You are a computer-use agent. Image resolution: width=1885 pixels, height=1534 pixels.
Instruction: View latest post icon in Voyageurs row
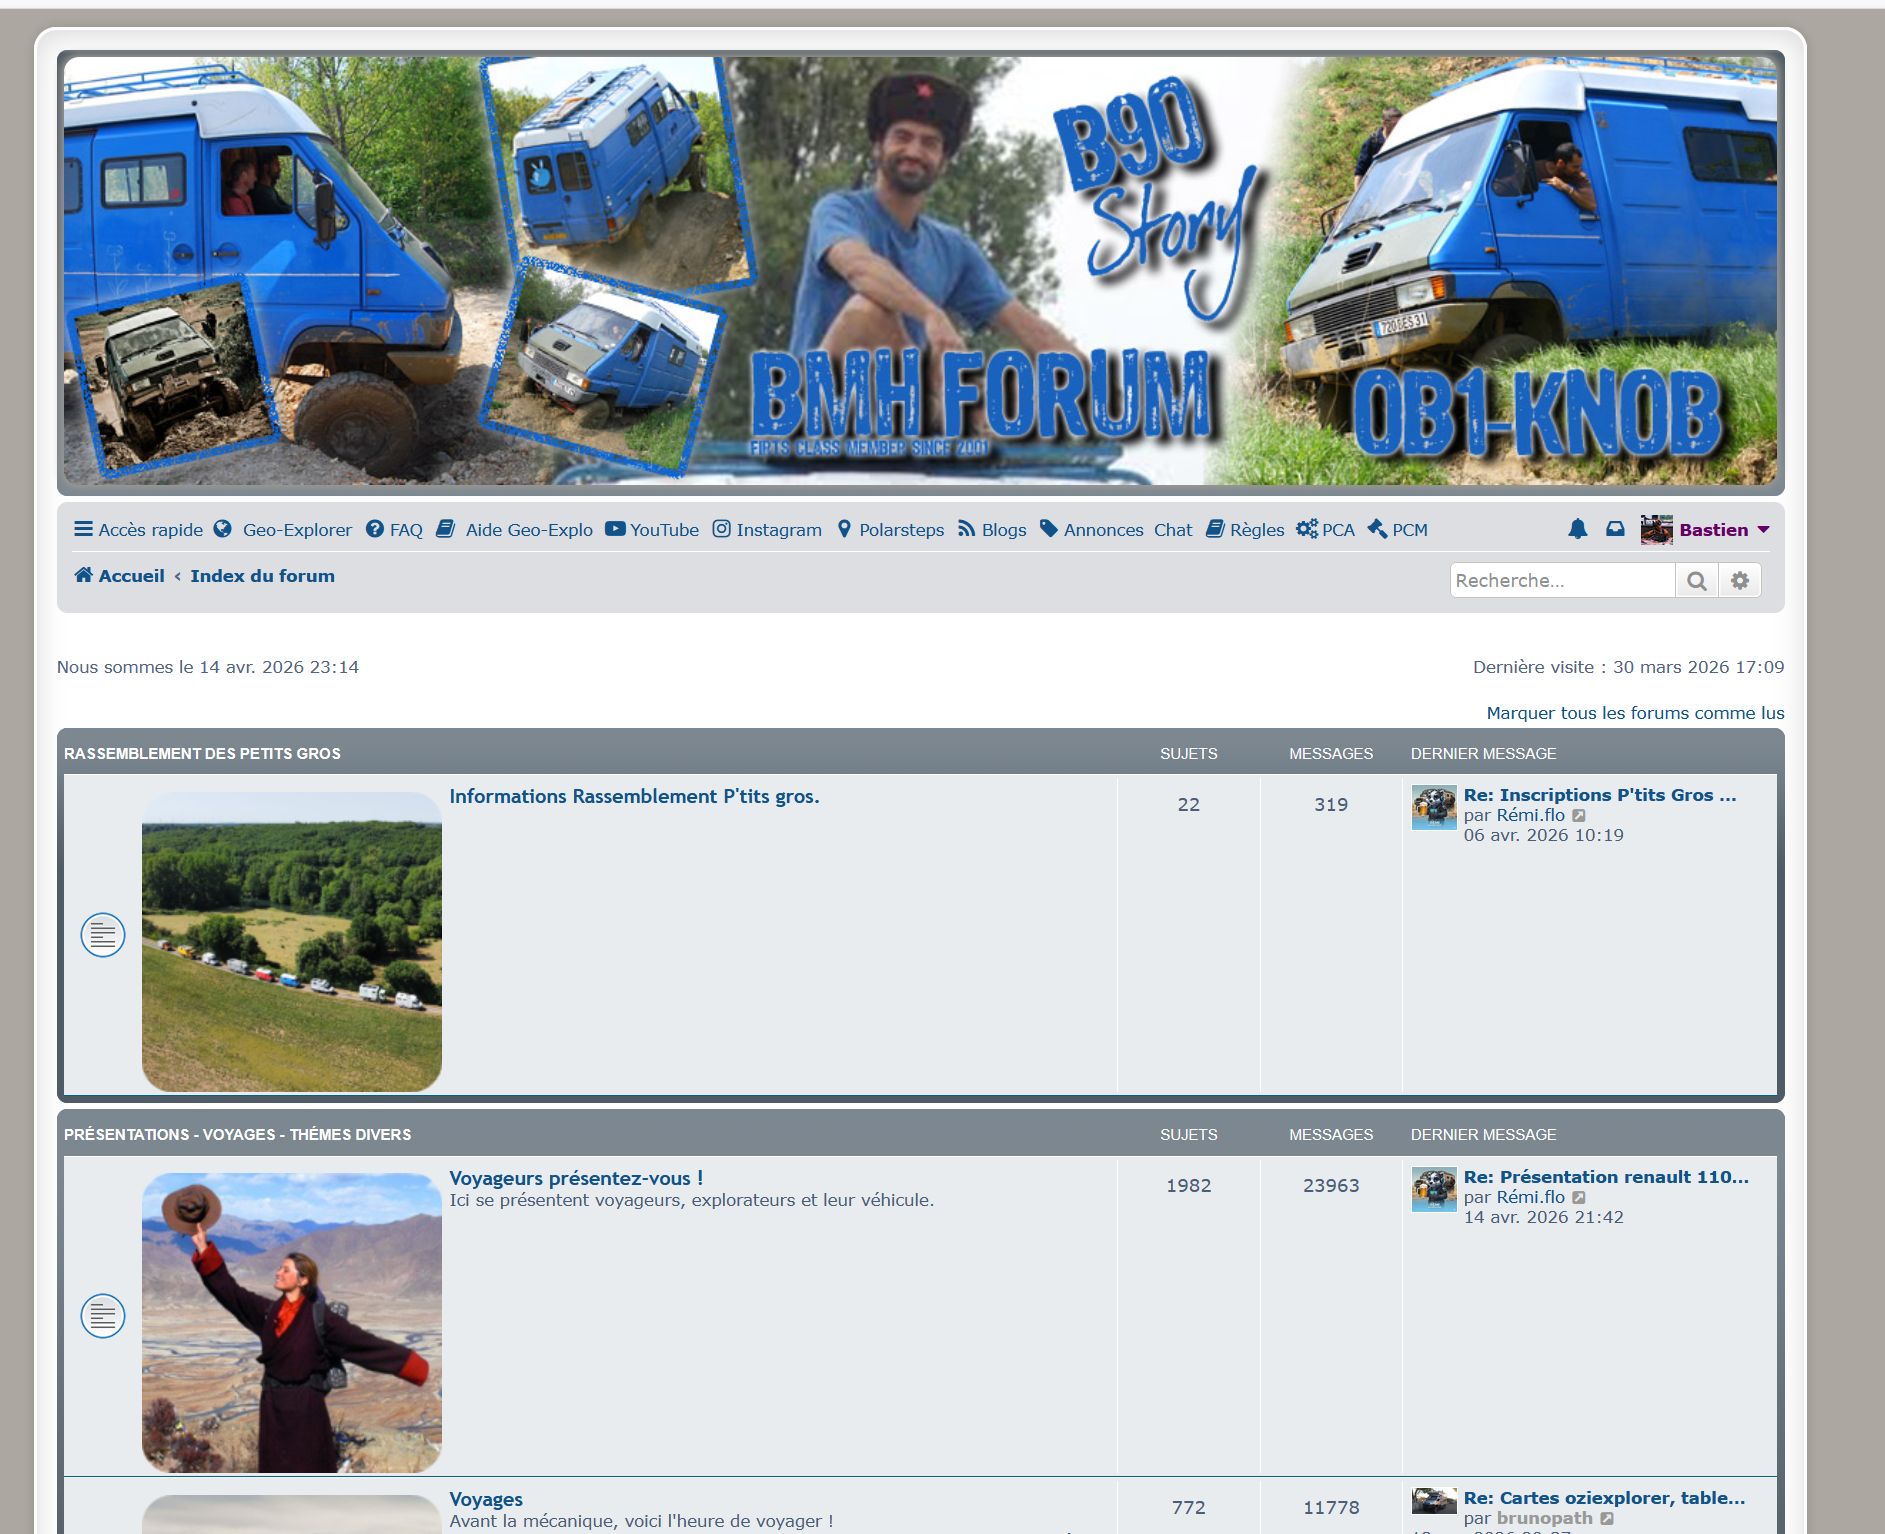coord(1579,1198)
